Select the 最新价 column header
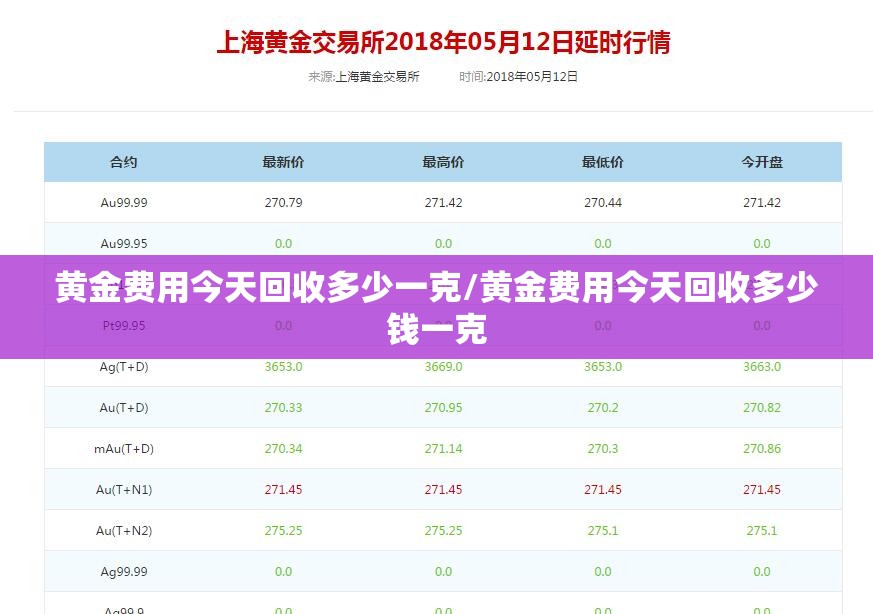 click(283, 162)
